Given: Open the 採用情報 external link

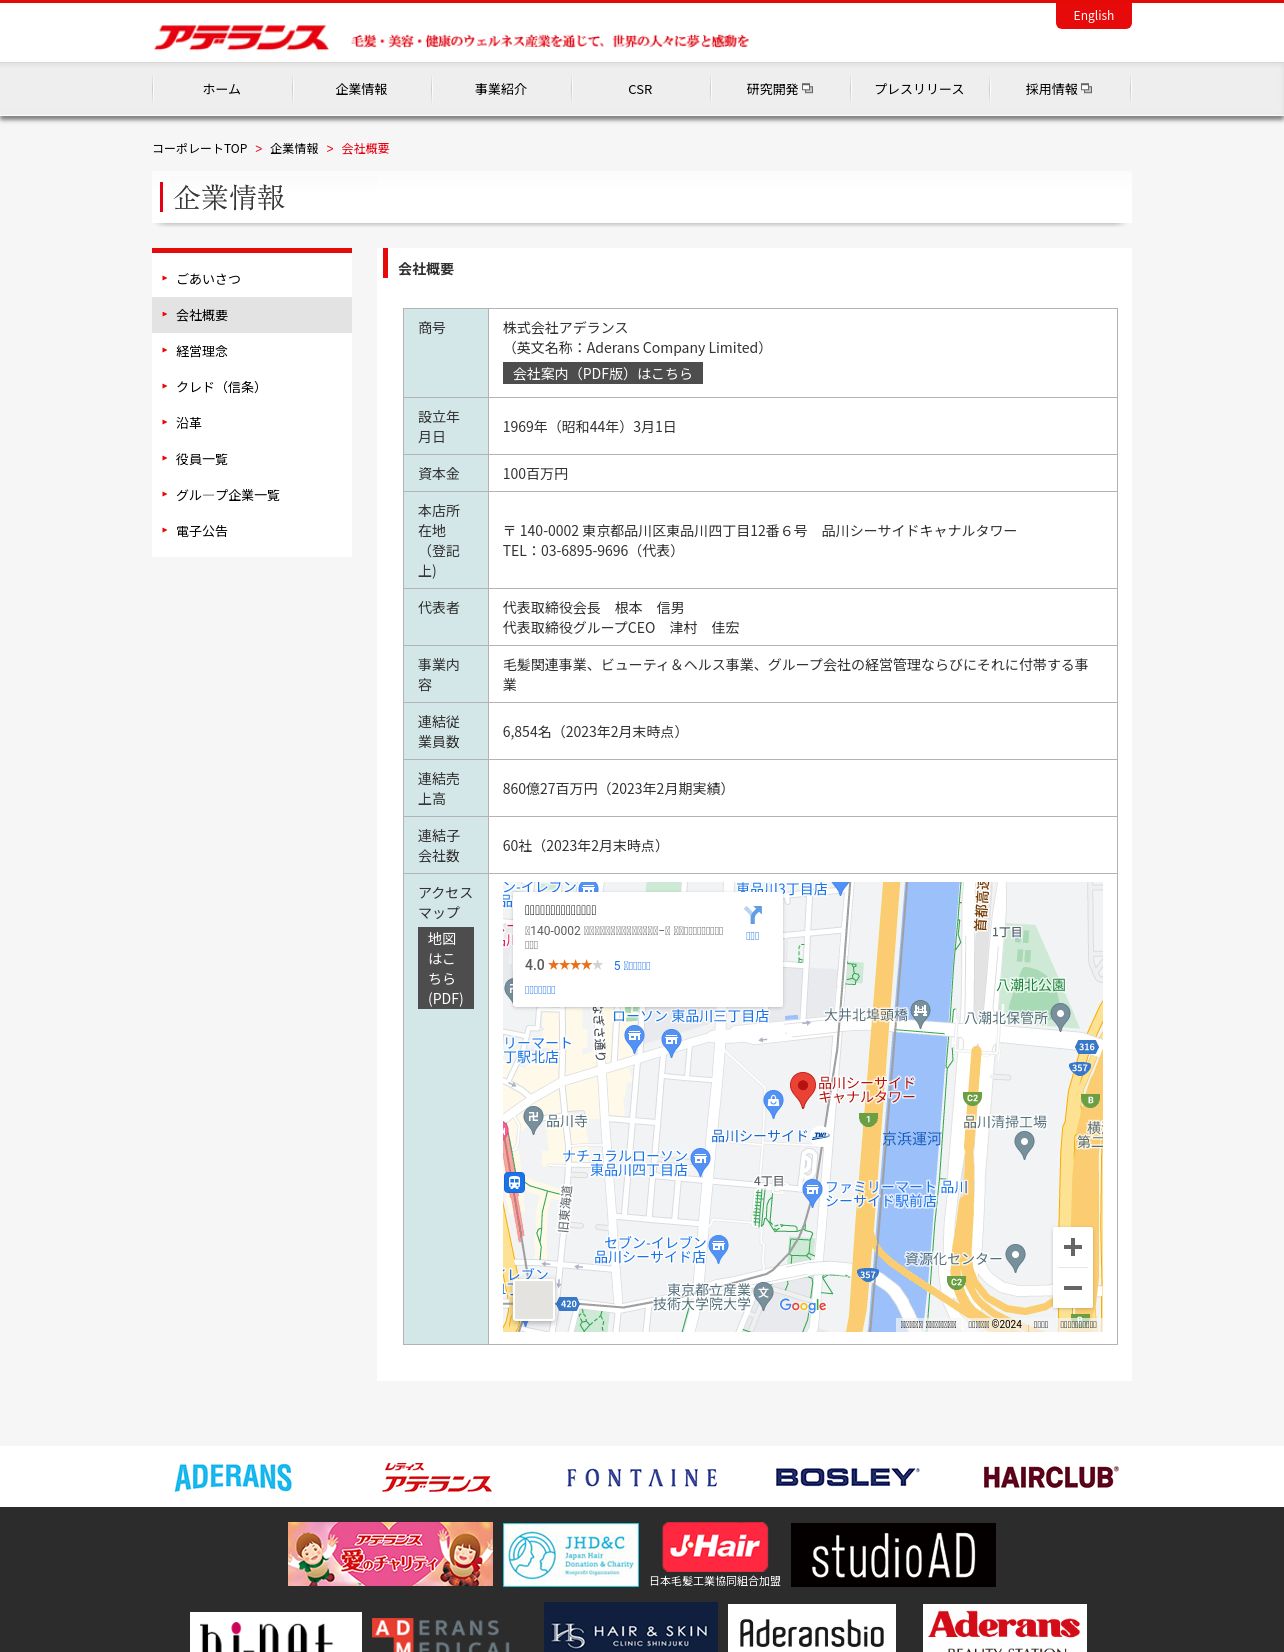Looking at the screenshot, I should click(x=1059, y=89).
